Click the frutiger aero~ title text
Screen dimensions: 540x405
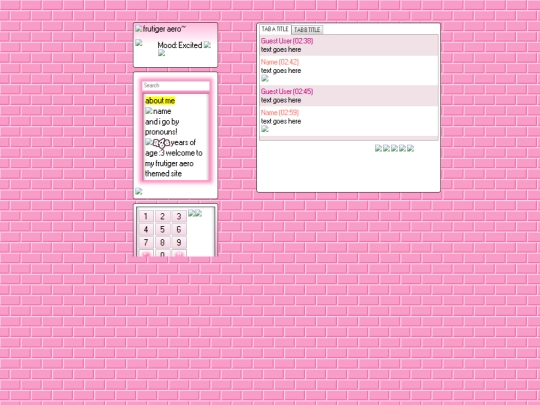[164, 29]
